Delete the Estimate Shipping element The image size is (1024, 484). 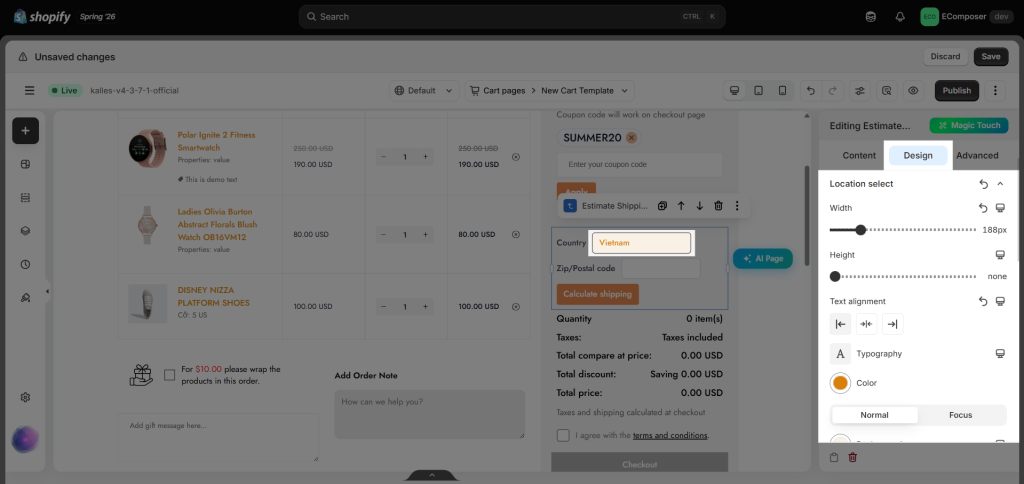pos(718,206)
